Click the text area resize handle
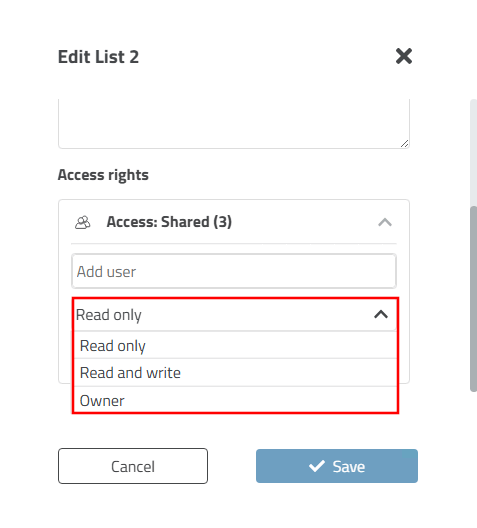The image size is (477, 528). [404, 144]
